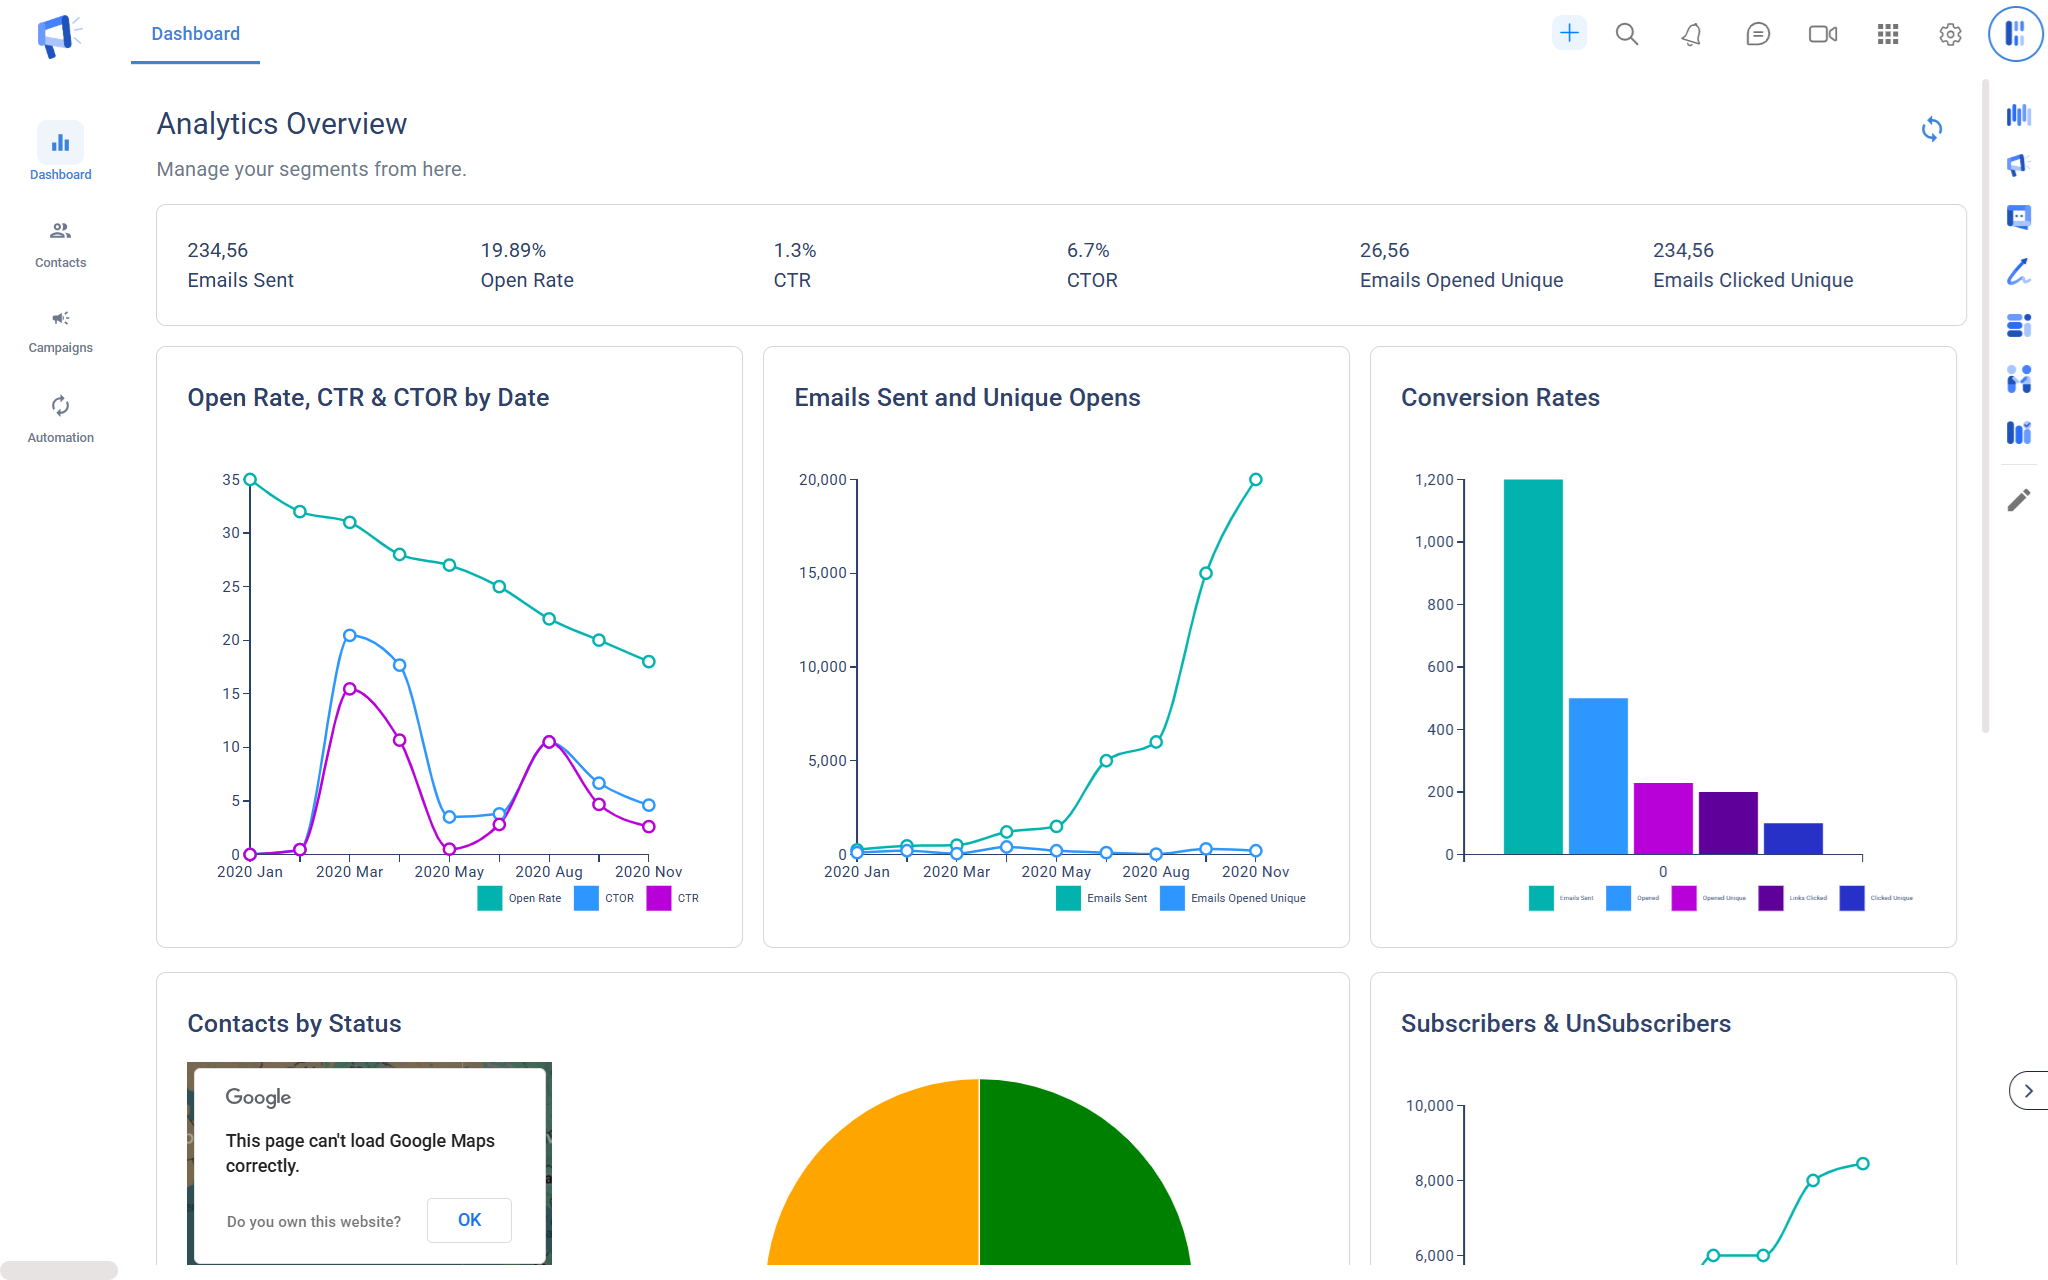Open the apps grid launcher
Viewport: 2048px width, 1280px height.
(x=1887, y=34)
